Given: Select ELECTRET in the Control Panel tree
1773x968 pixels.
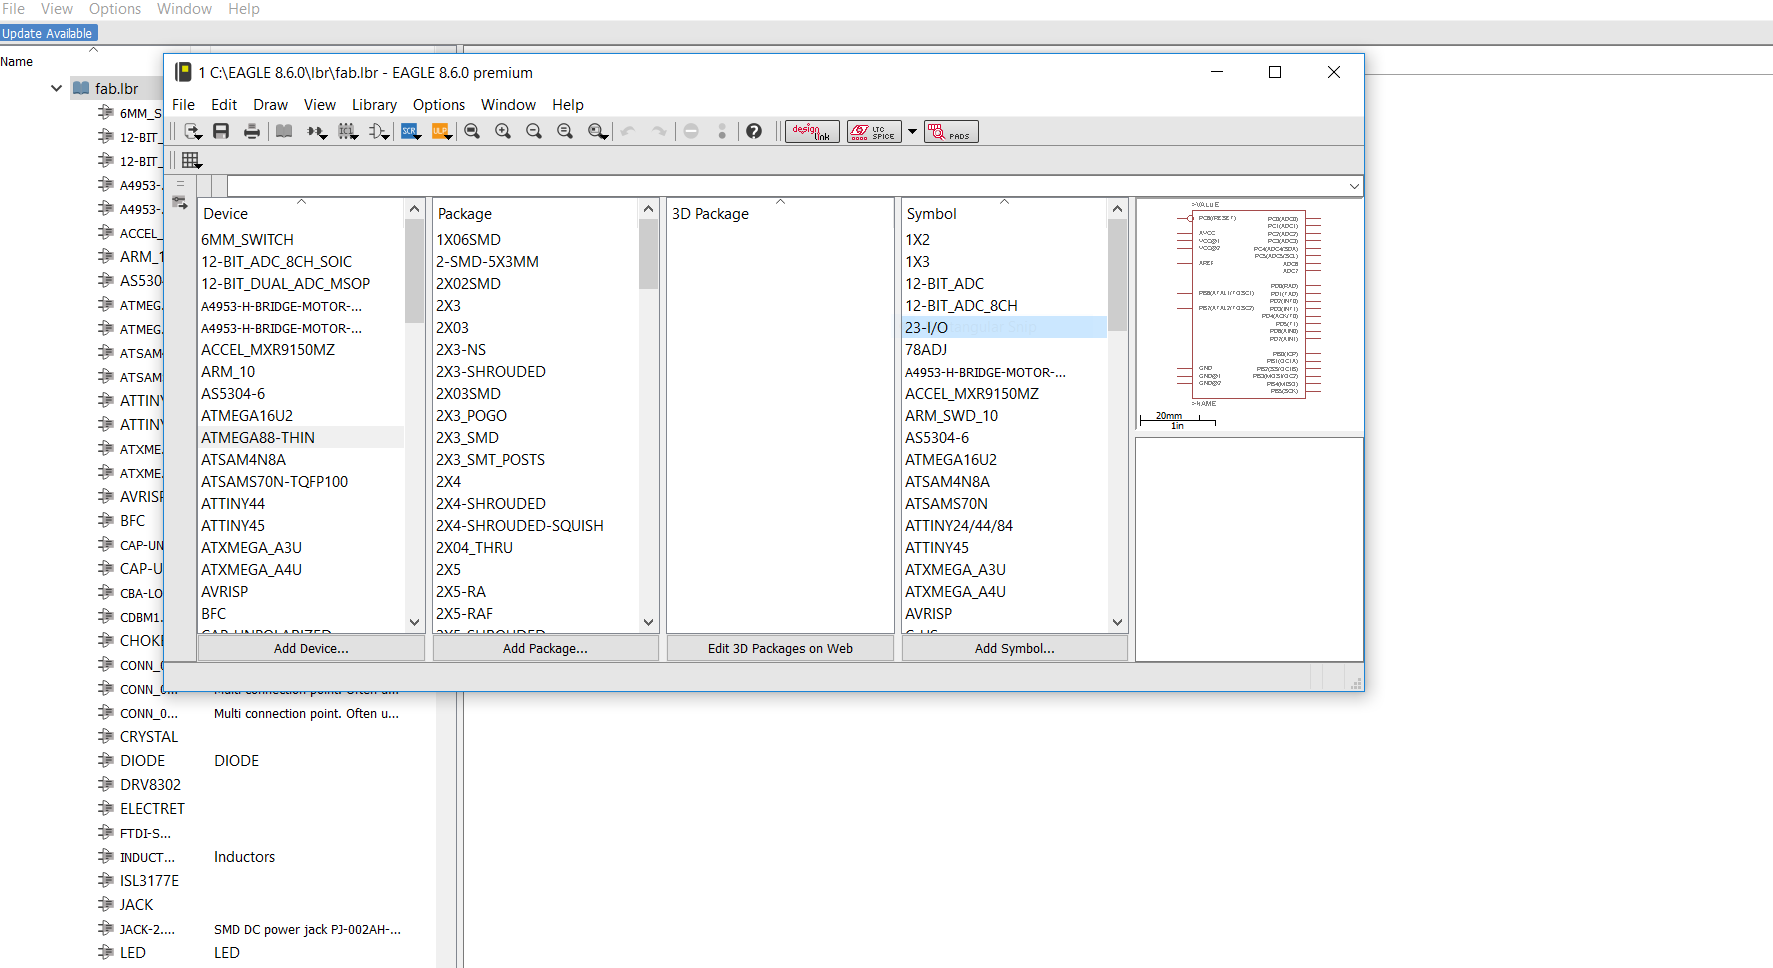Looking at the screenshot, I should 152,808.
